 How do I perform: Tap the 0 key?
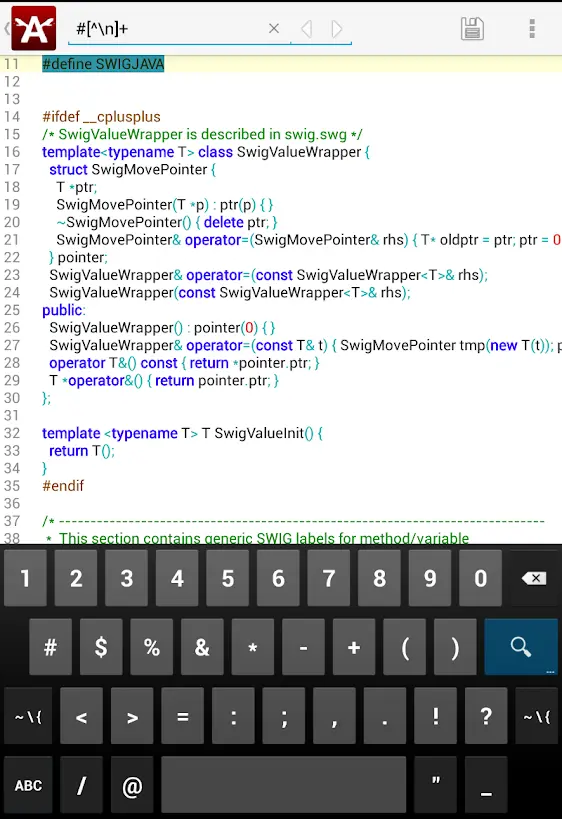point(481,578)
